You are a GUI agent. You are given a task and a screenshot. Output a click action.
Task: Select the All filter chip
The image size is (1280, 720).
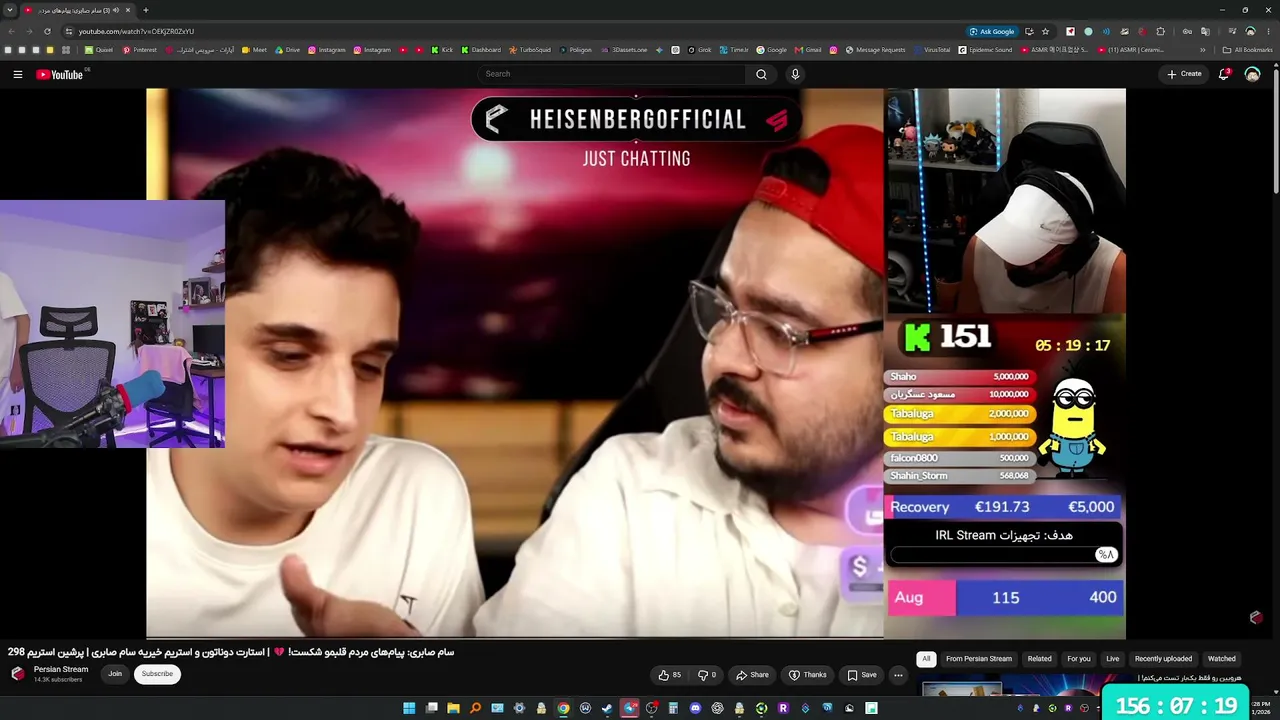(926, 659)
